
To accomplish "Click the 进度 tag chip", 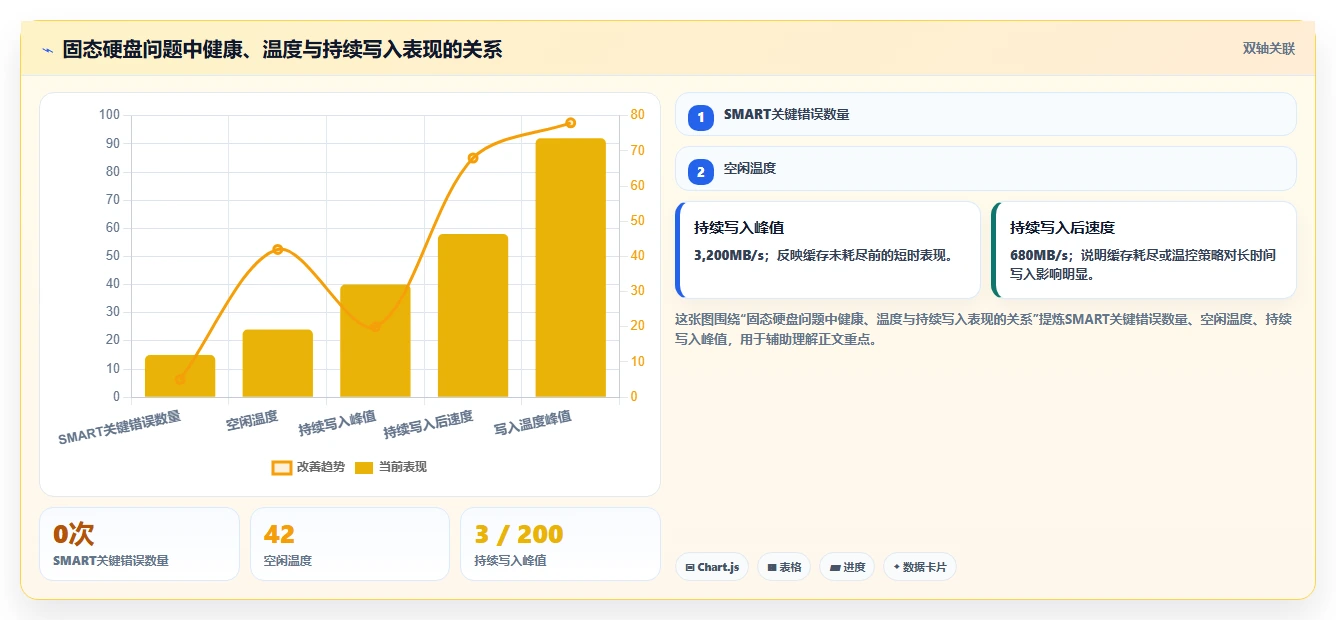I will click(x=847, y=567).
